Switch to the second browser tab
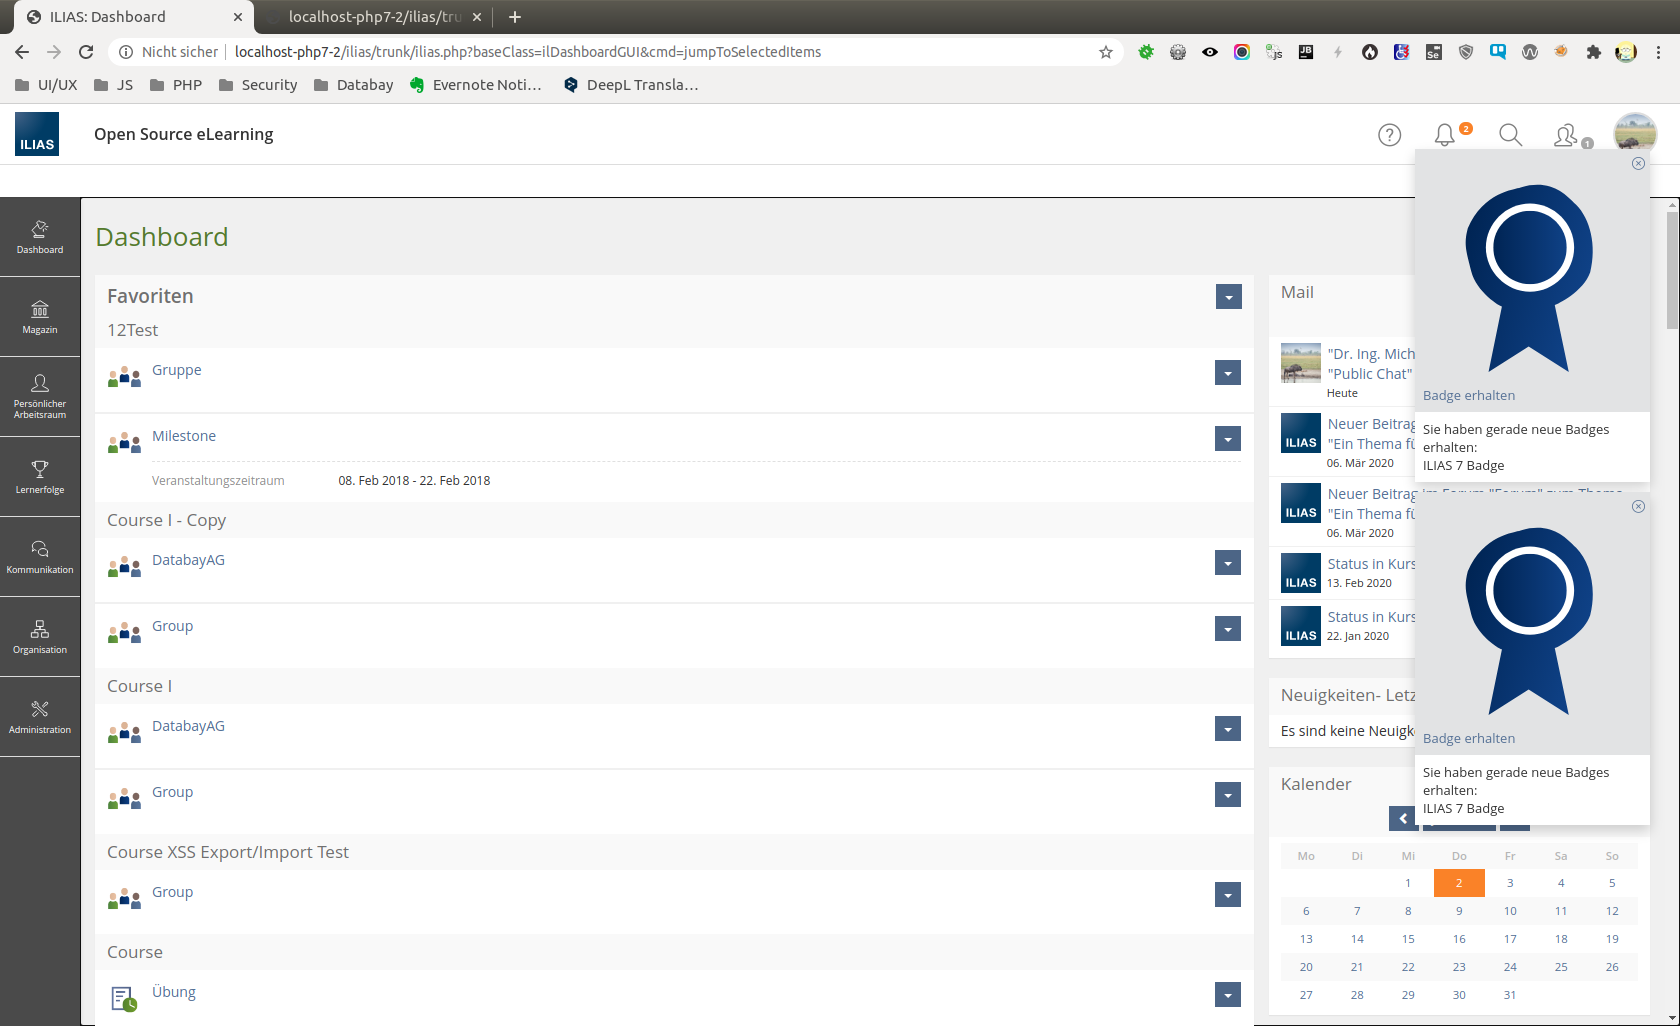The width and height of the screenshot is (1680, 1026). (x=372, y=17)
